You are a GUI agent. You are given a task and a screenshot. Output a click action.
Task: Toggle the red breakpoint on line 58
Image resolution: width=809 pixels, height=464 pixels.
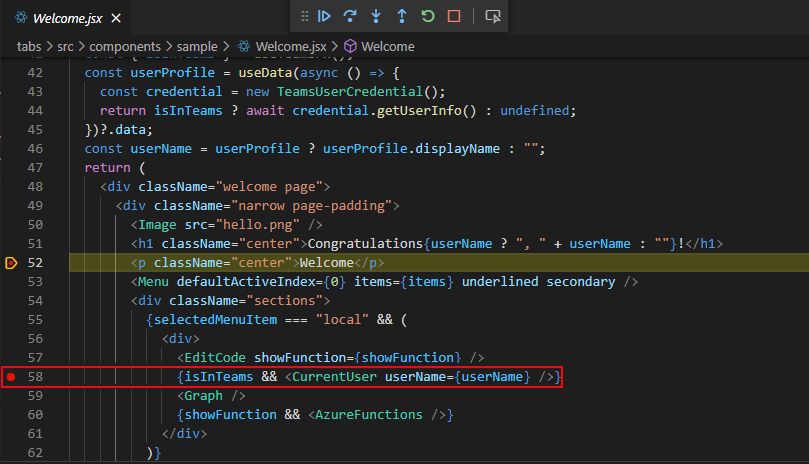[x=11, y=377]
